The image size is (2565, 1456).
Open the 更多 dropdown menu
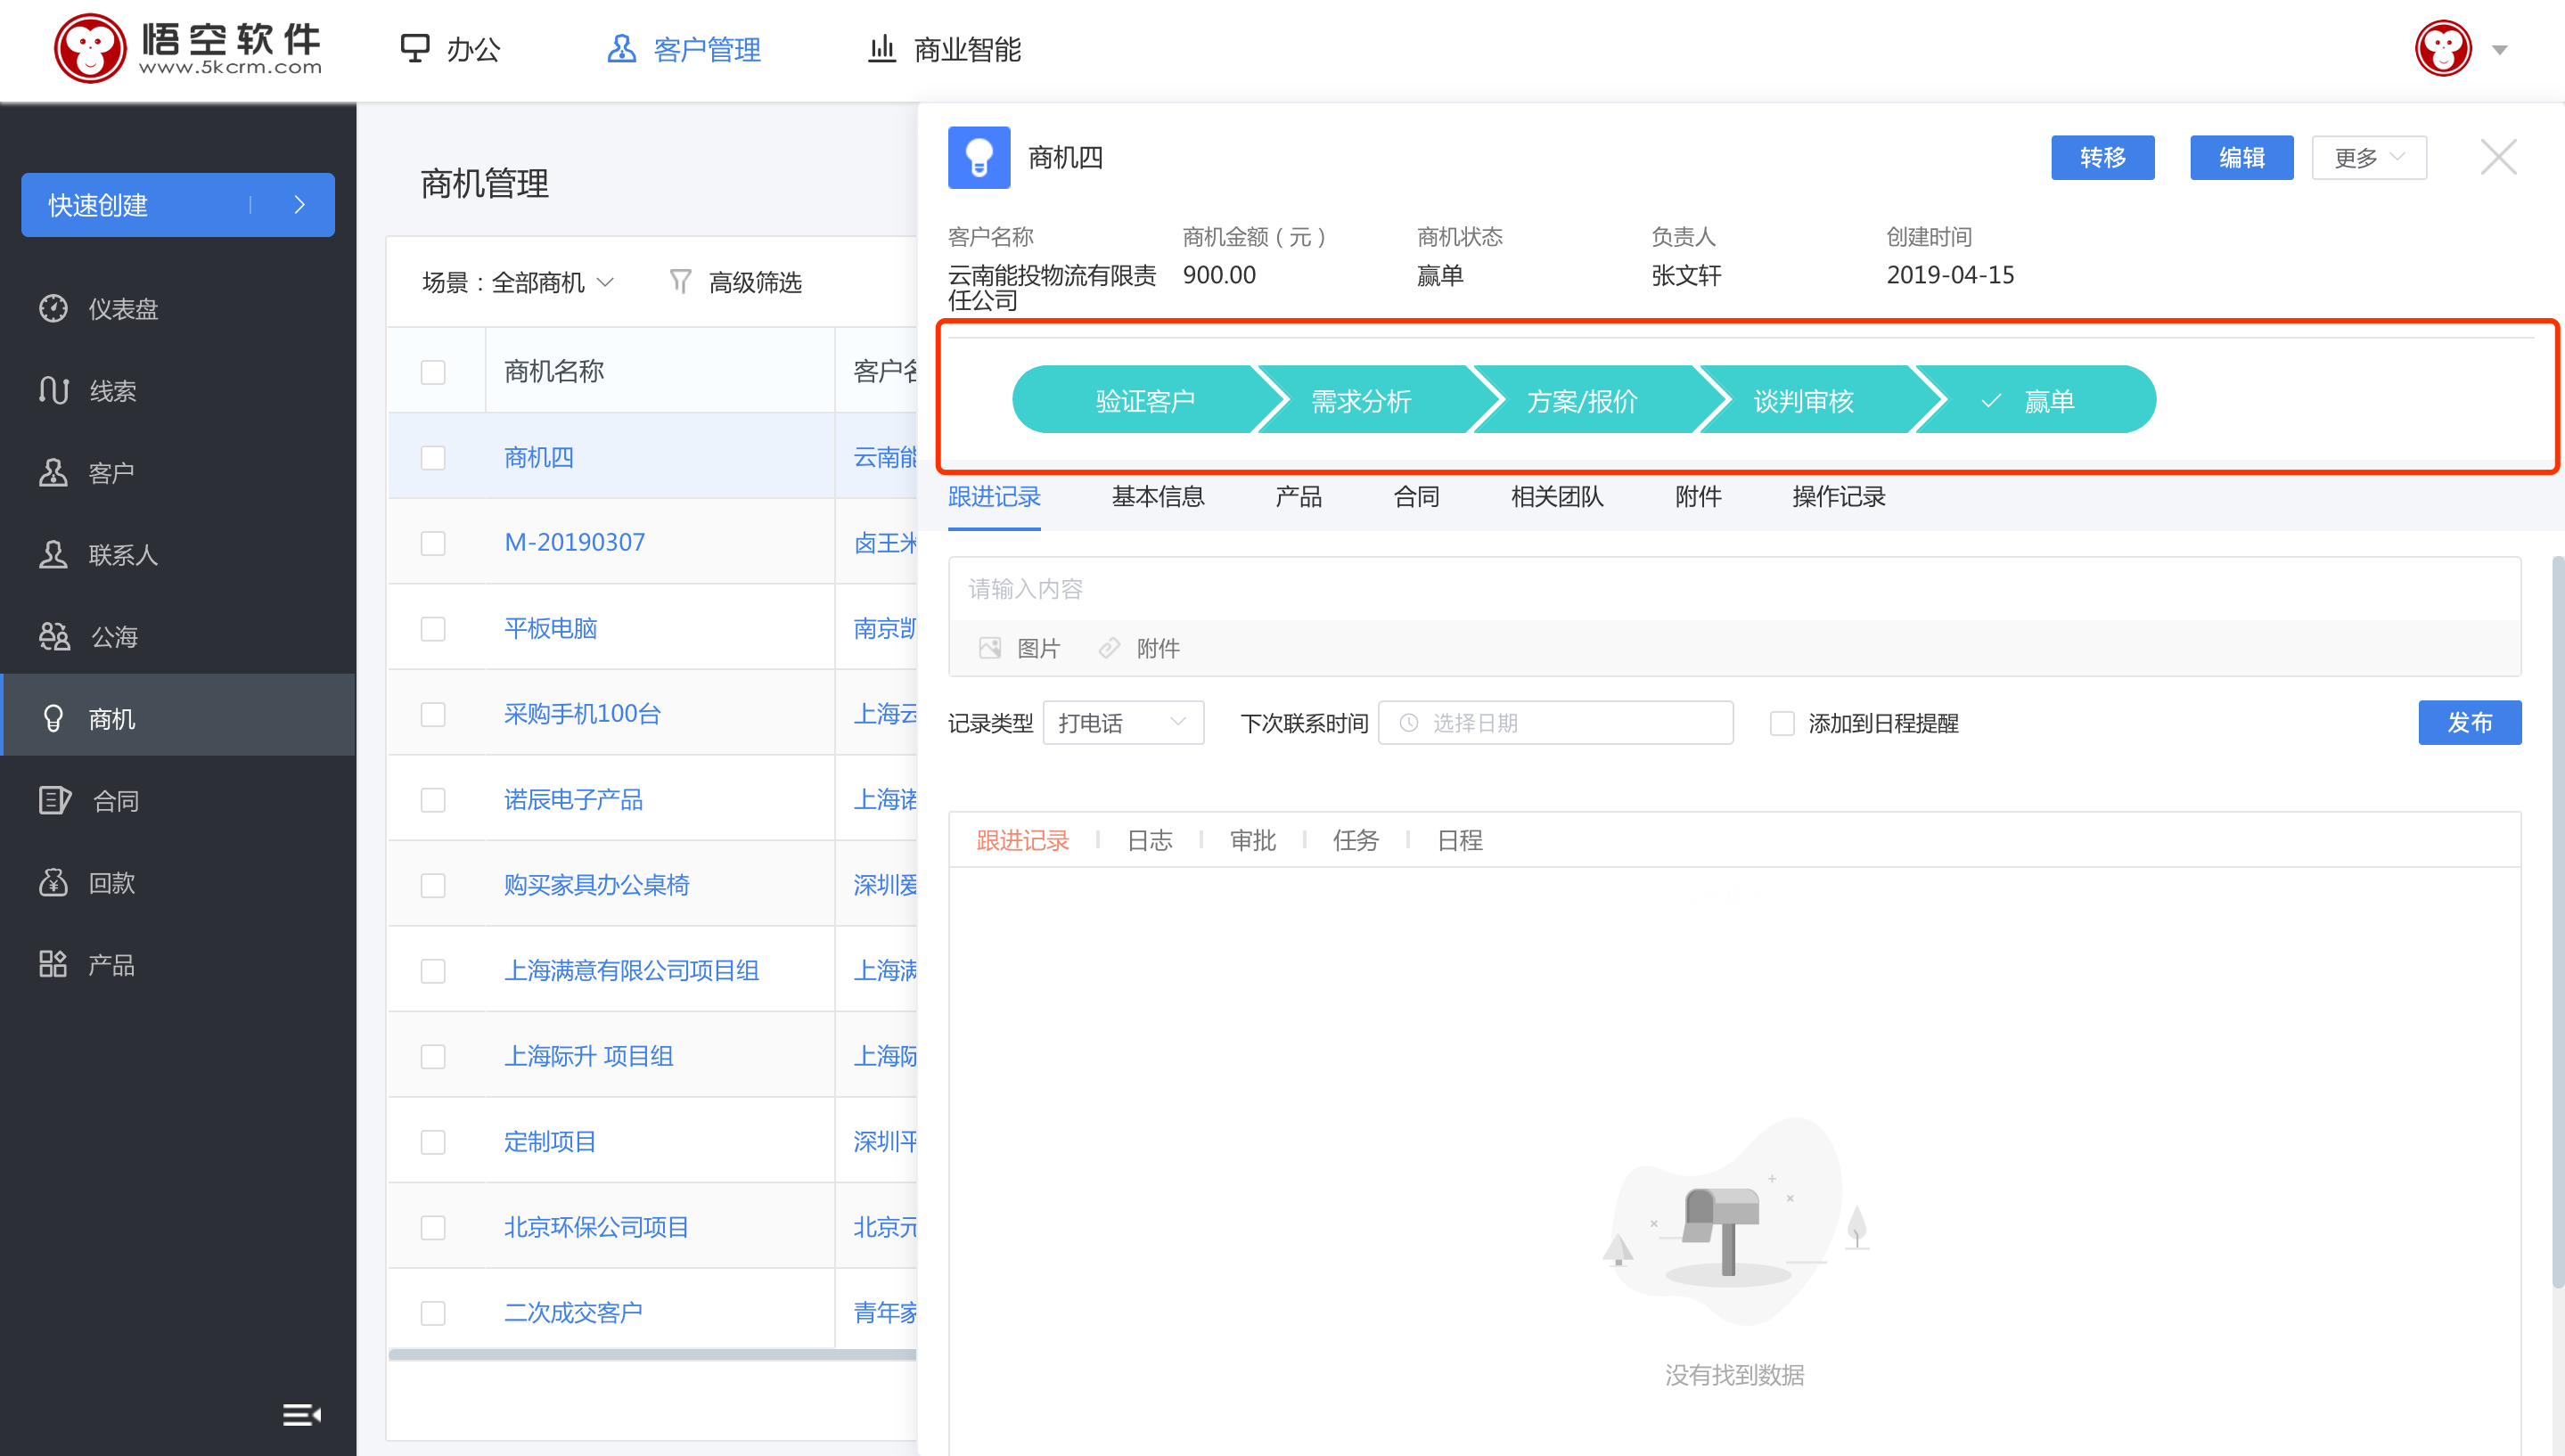(x=2369, y=157)
